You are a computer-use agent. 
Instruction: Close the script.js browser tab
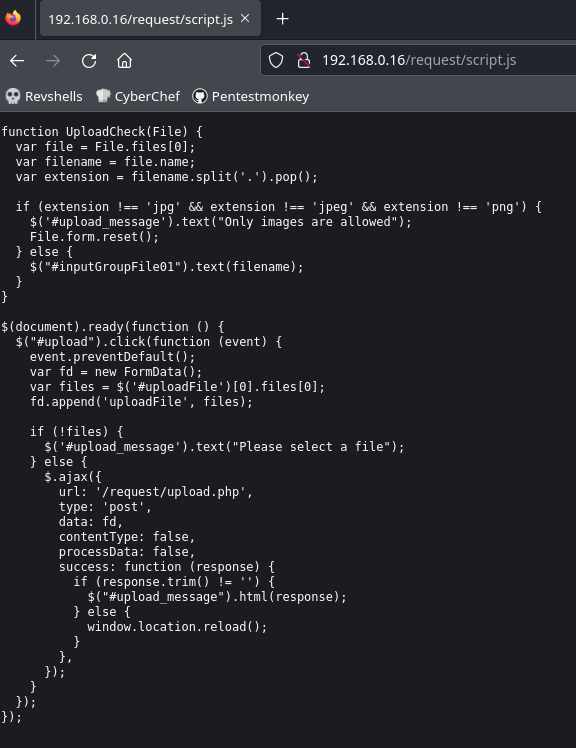(x=245, y=19)
